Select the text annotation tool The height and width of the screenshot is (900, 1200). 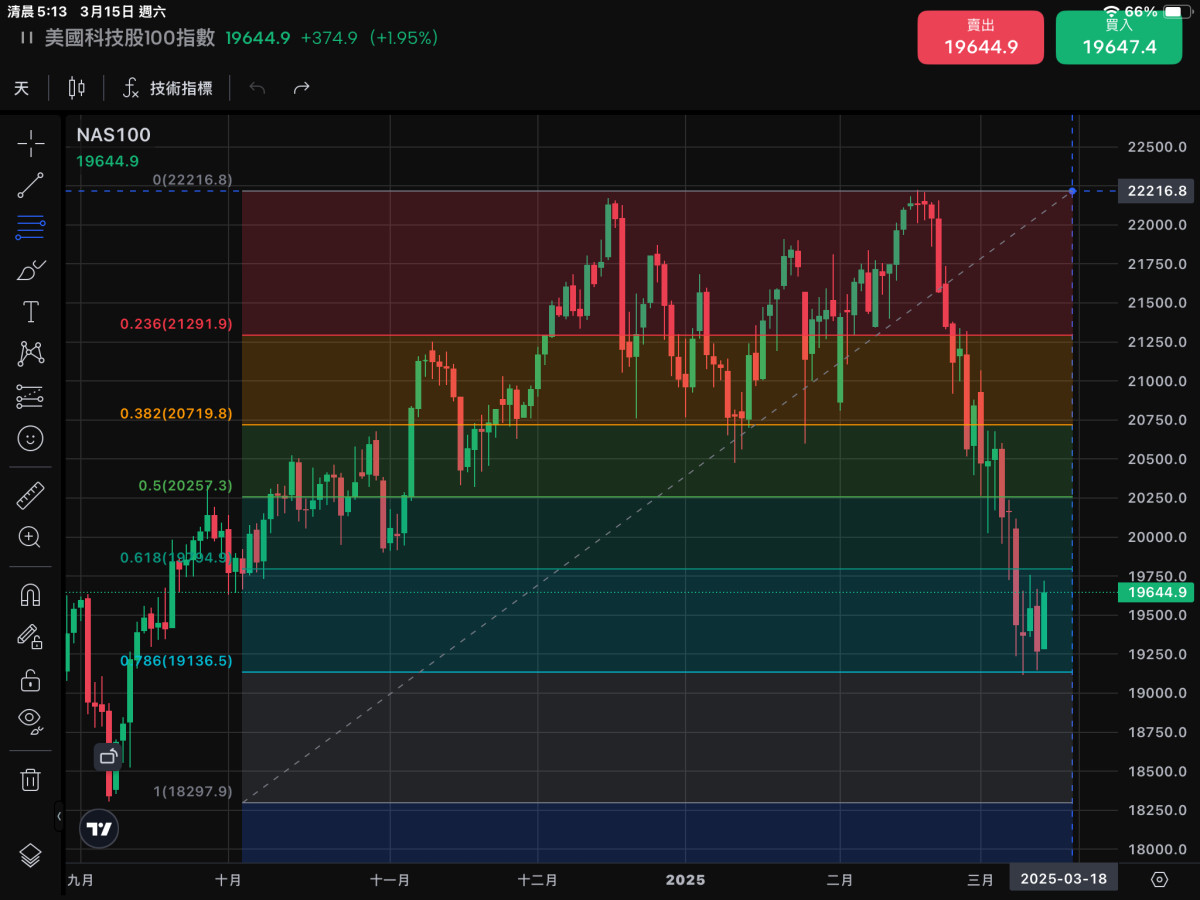click(x=30, y=311)
